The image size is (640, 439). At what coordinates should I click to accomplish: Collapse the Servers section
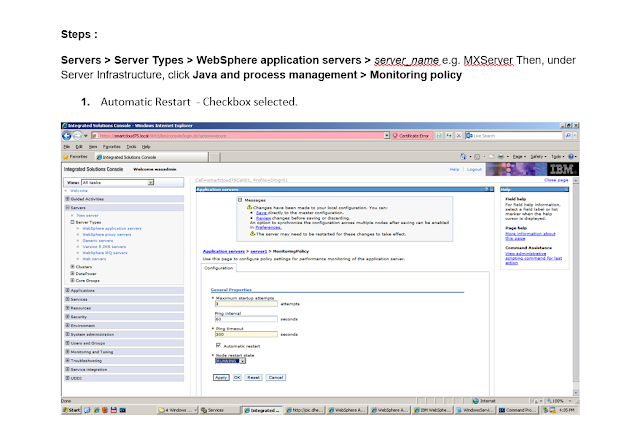click(x=68, y=208)
